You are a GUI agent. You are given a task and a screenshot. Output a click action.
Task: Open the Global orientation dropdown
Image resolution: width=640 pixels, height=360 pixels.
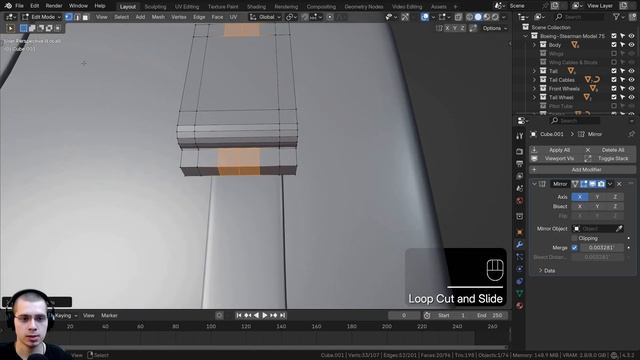265,17
